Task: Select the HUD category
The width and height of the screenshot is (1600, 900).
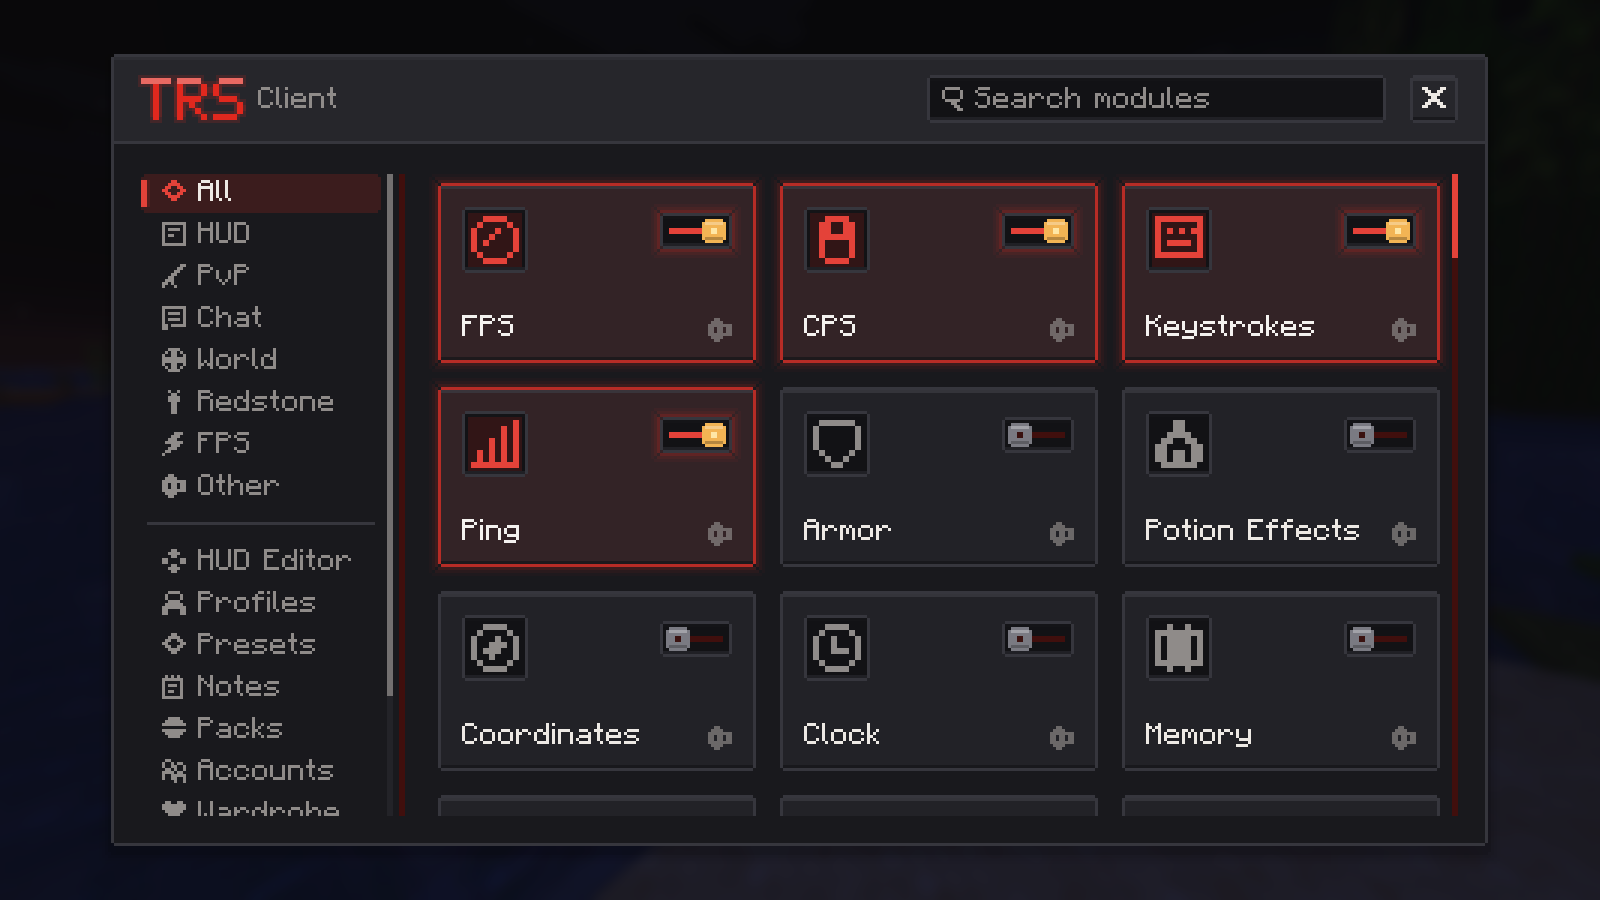Action: coord(261,233)
